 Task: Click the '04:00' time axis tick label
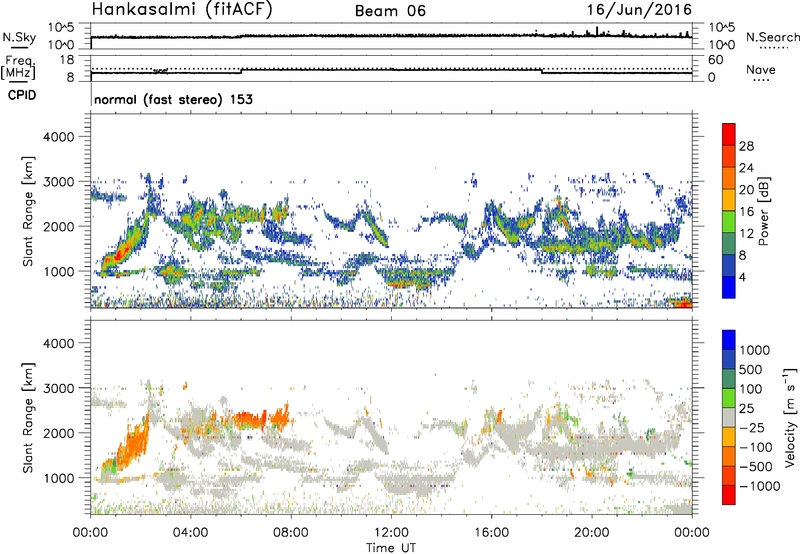tap(191, 533)
